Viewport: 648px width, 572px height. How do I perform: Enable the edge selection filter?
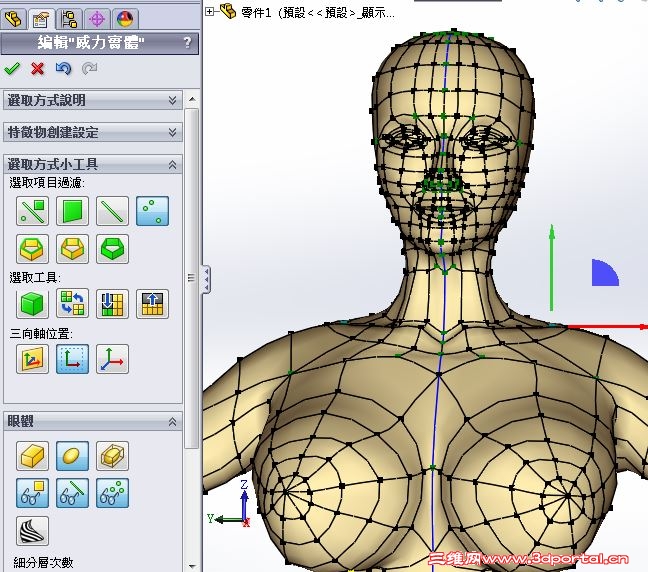tap(112, 211)
